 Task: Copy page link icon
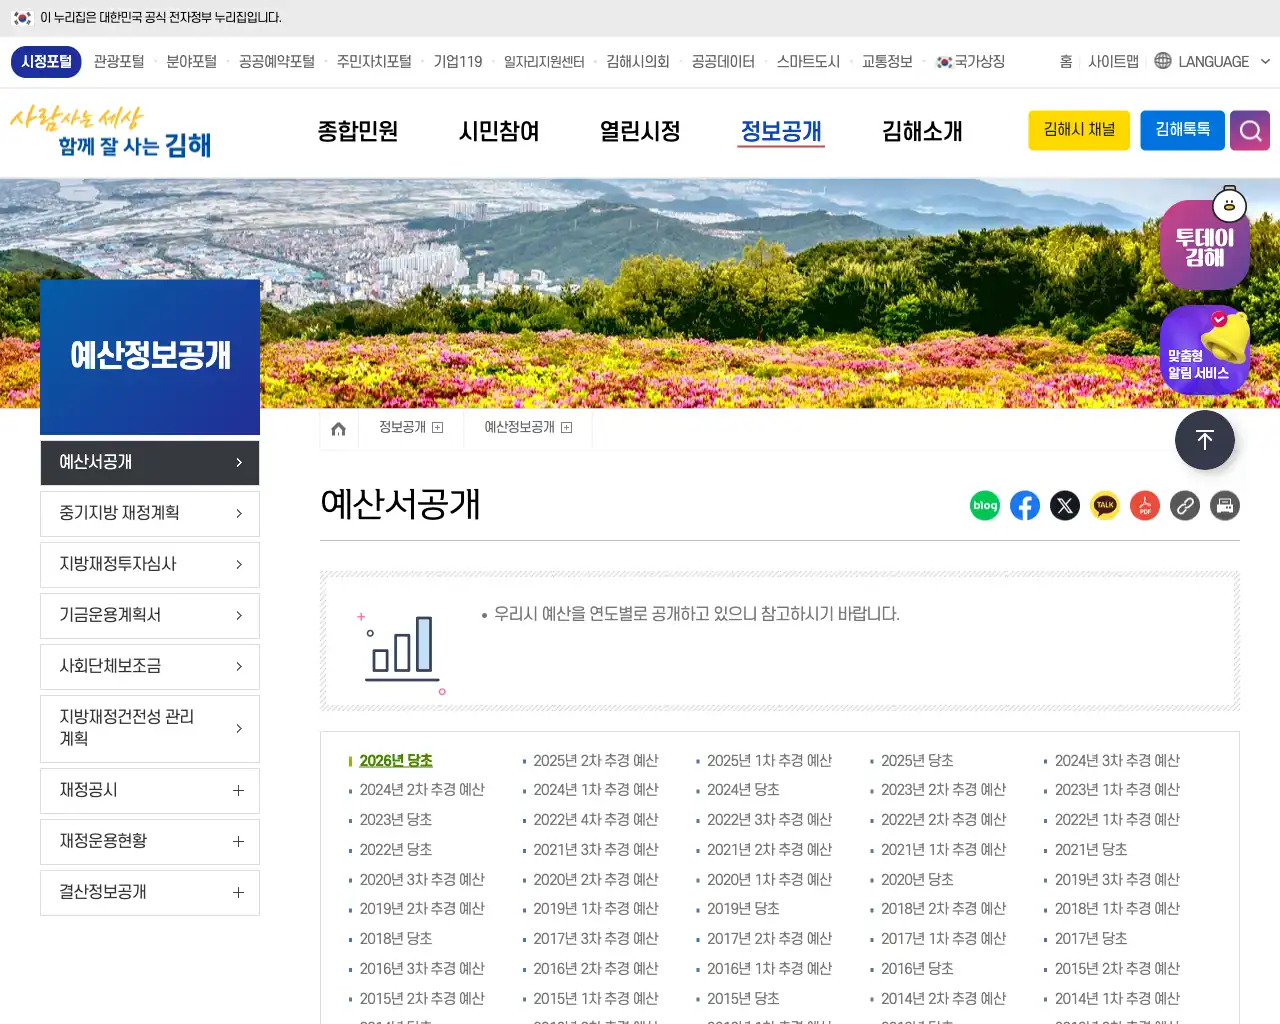tap(1185, 506)
